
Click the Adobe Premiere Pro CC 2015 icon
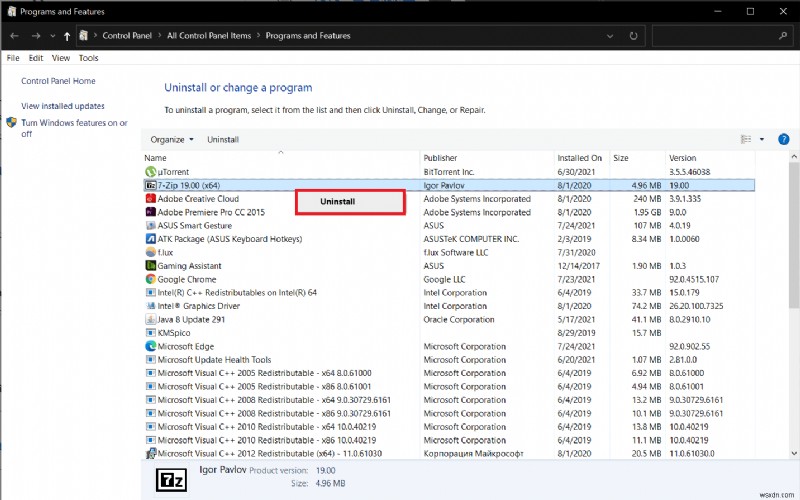[x=151, y=212]
